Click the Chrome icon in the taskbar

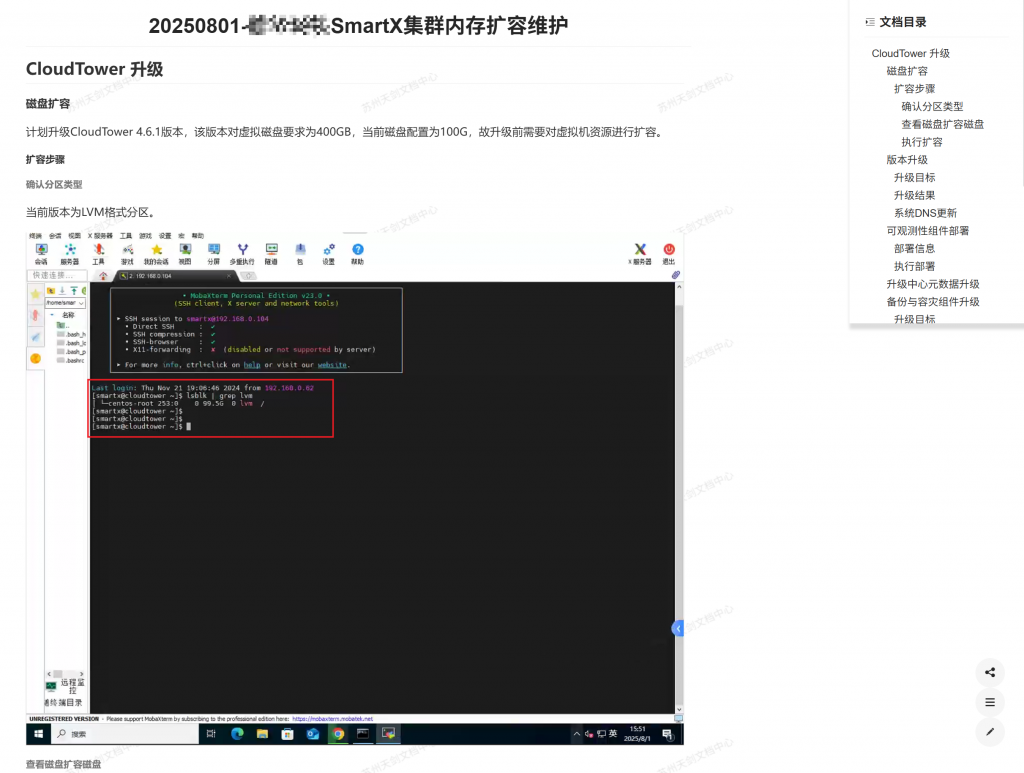[338, 734]
